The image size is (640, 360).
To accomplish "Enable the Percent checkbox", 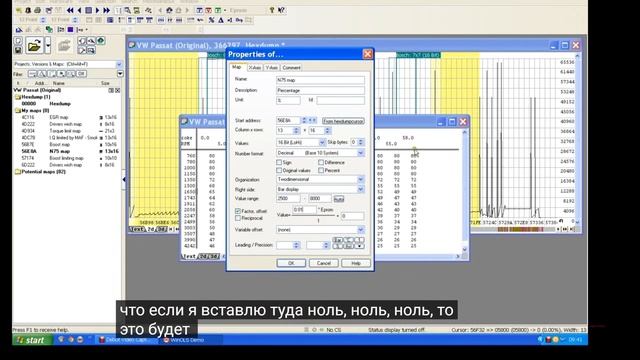I will [321, 170].
